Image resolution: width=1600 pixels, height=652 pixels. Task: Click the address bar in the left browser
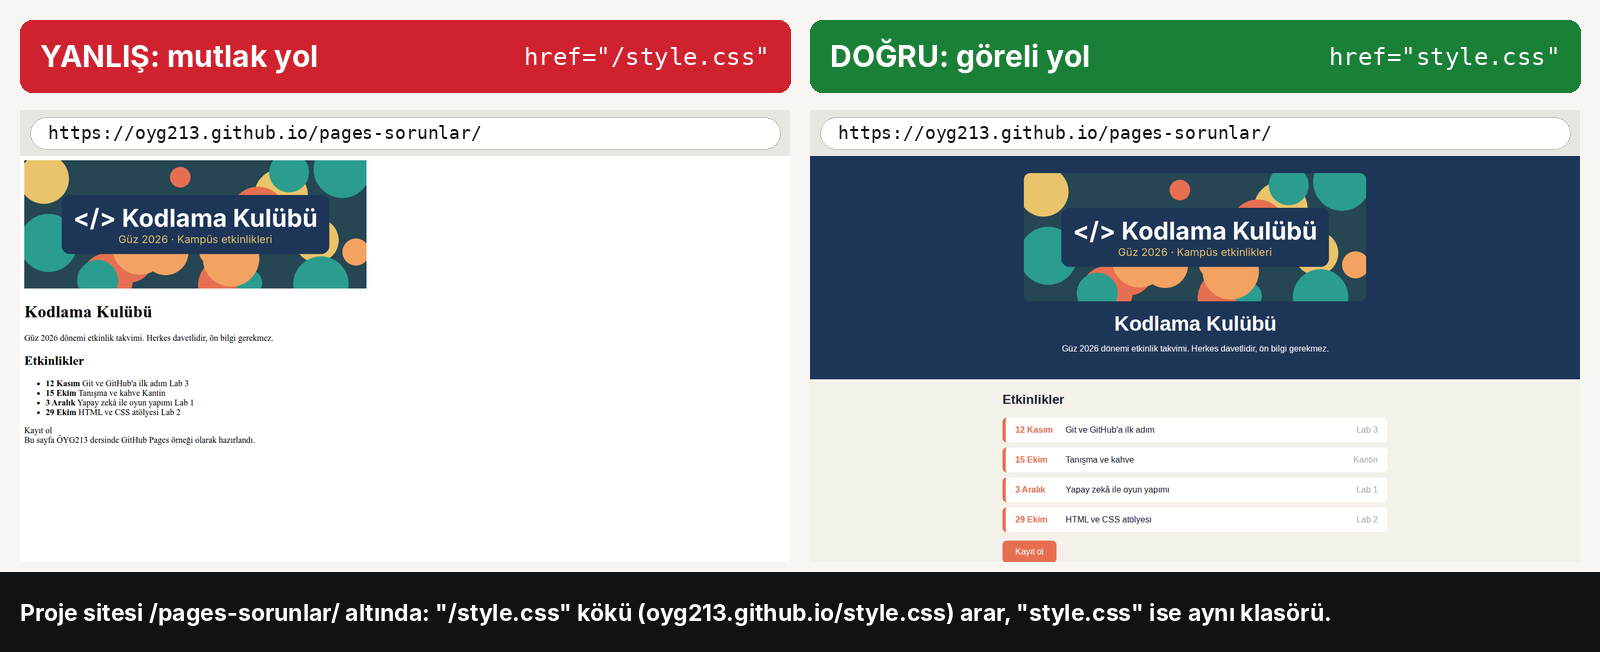tap(405, 133)
